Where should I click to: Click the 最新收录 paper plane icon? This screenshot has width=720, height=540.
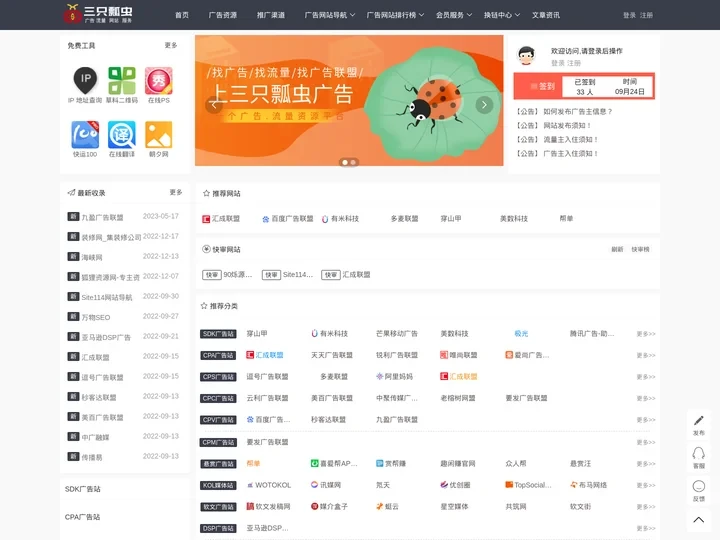pos(71,192)
